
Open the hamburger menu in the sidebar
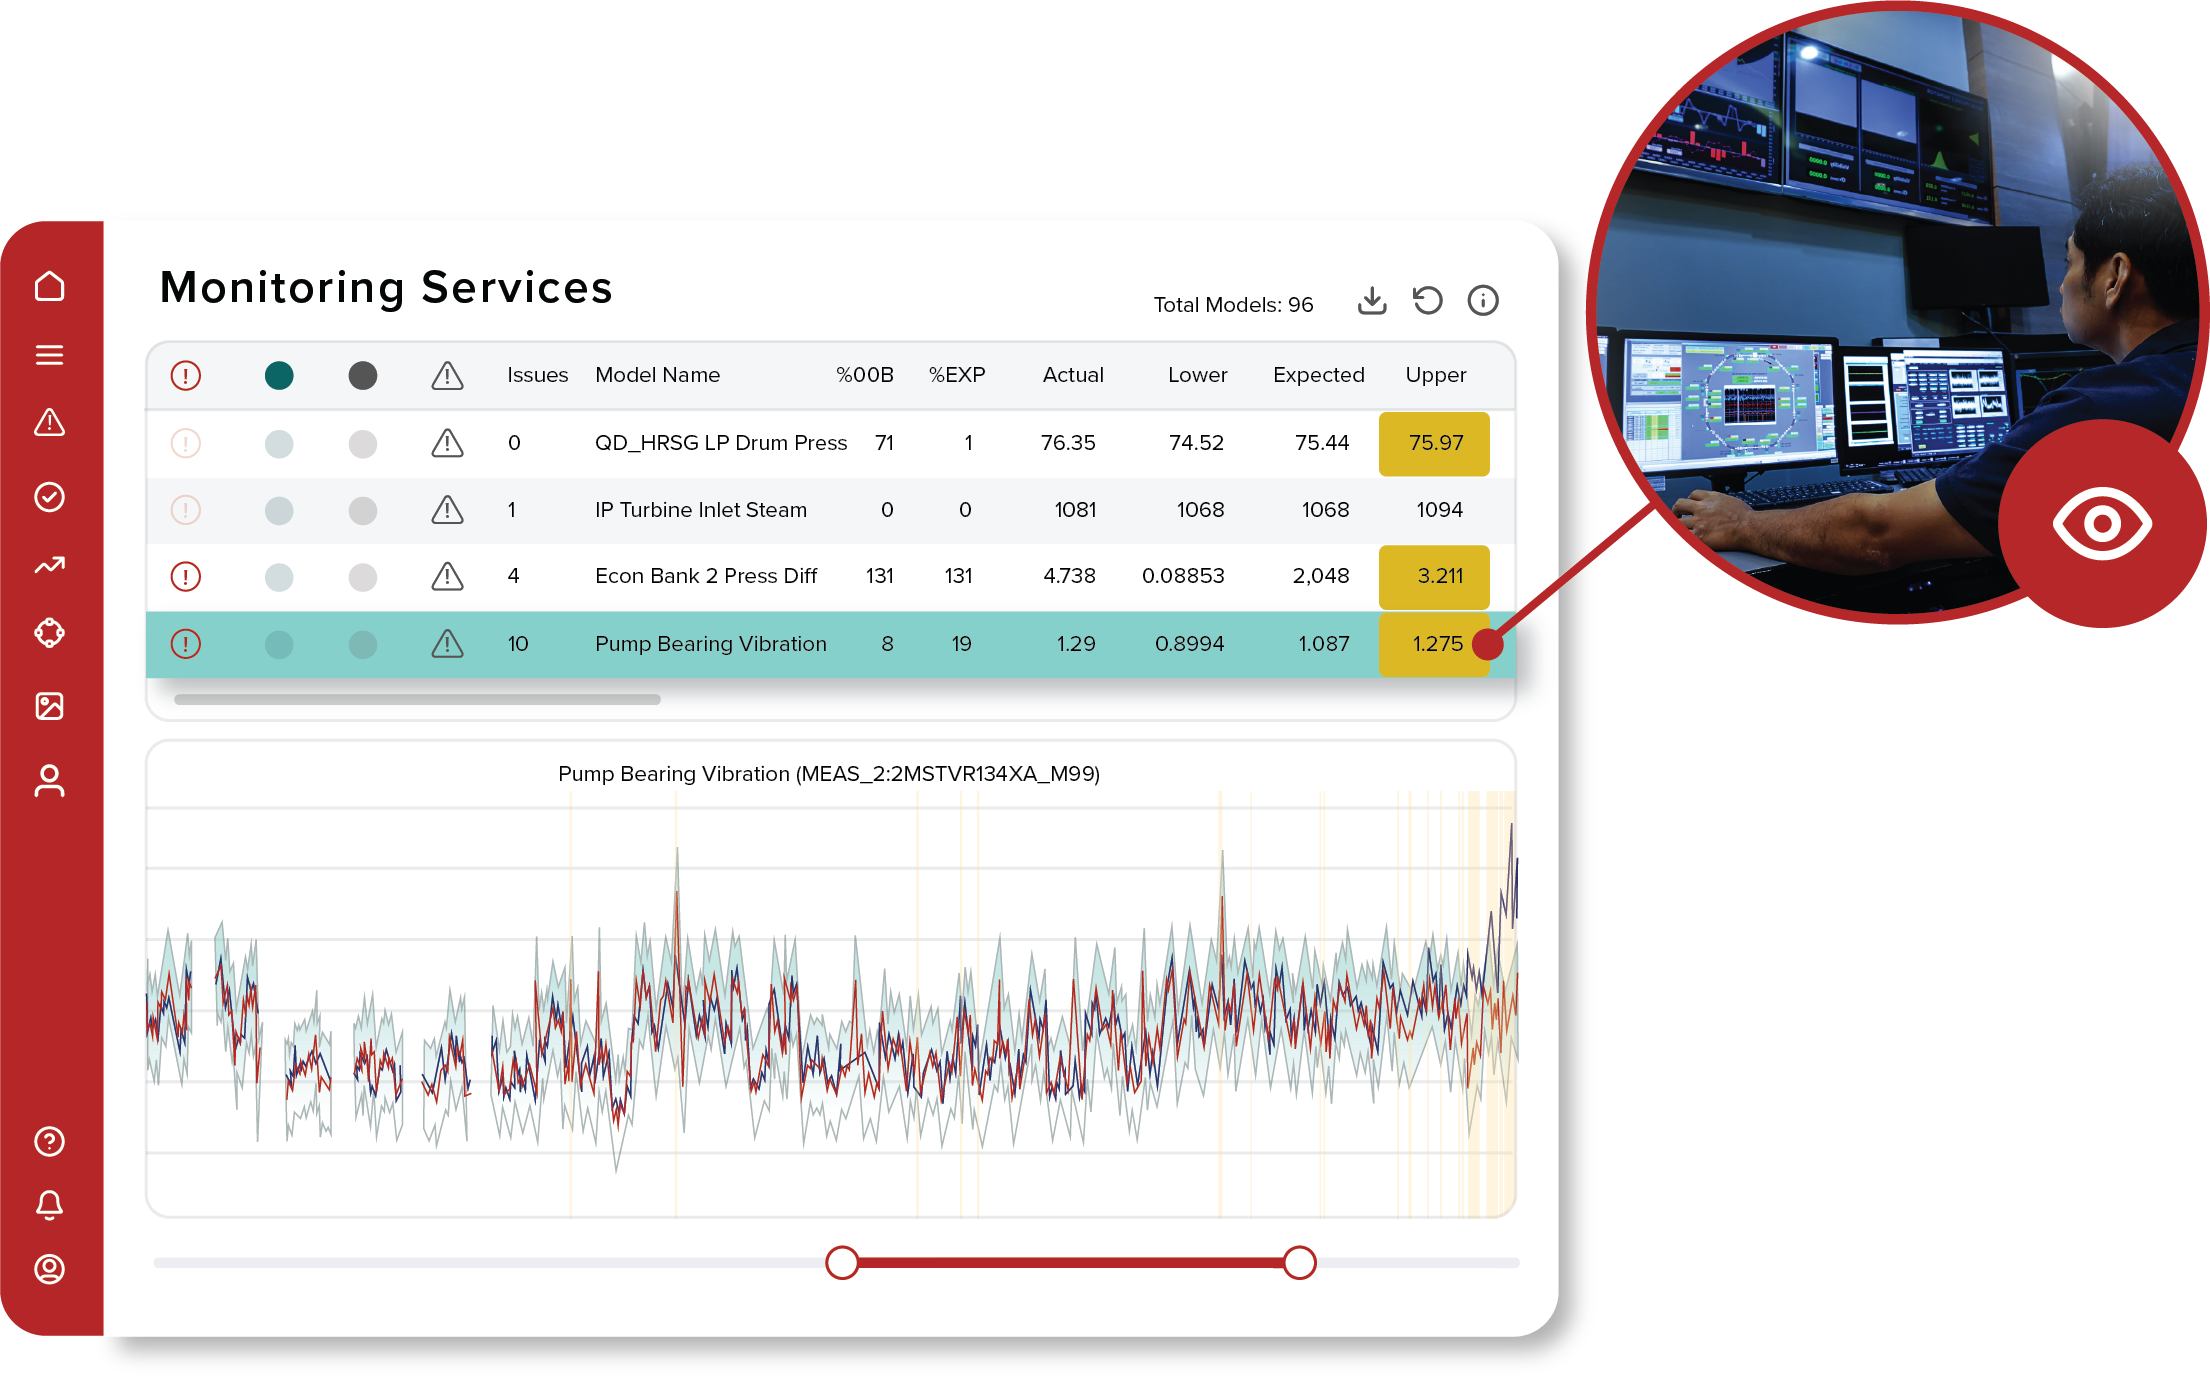(x=50, y=355)
